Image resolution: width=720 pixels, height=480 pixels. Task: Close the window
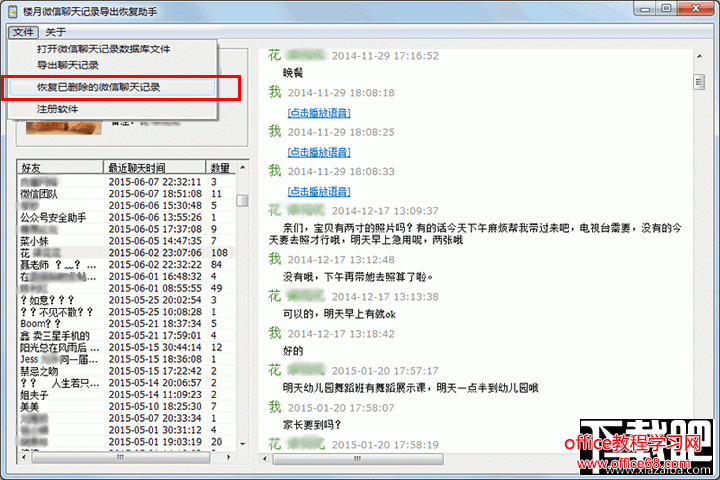(695, 9)
